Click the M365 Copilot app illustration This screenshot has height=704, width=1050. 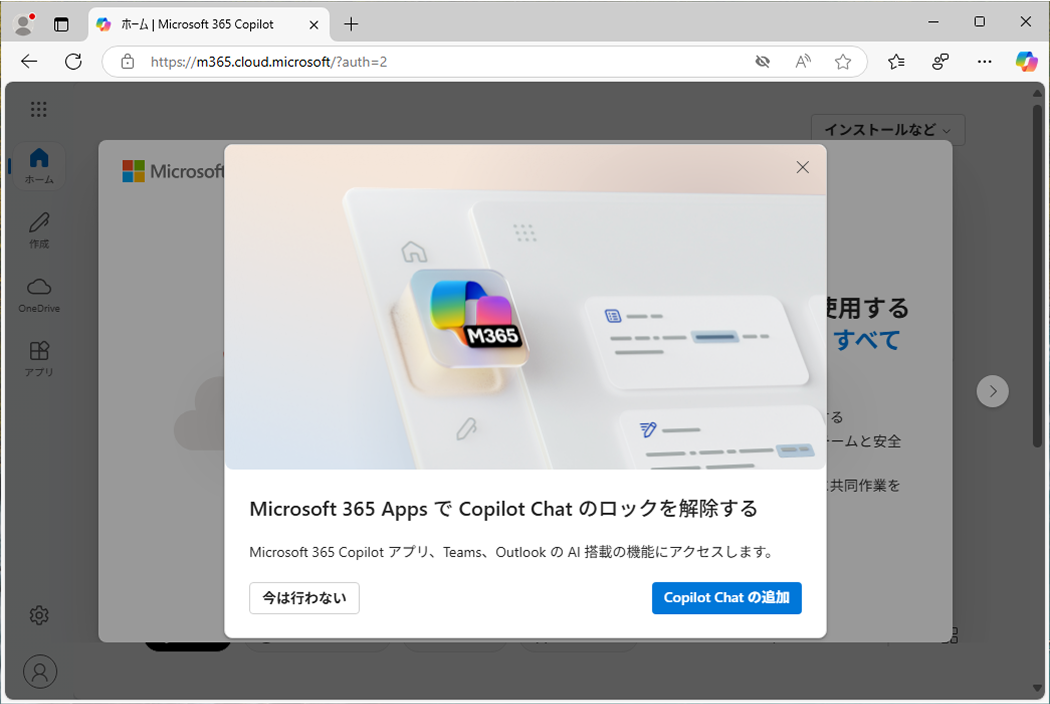pyautogui.click(x=469, y=318)
